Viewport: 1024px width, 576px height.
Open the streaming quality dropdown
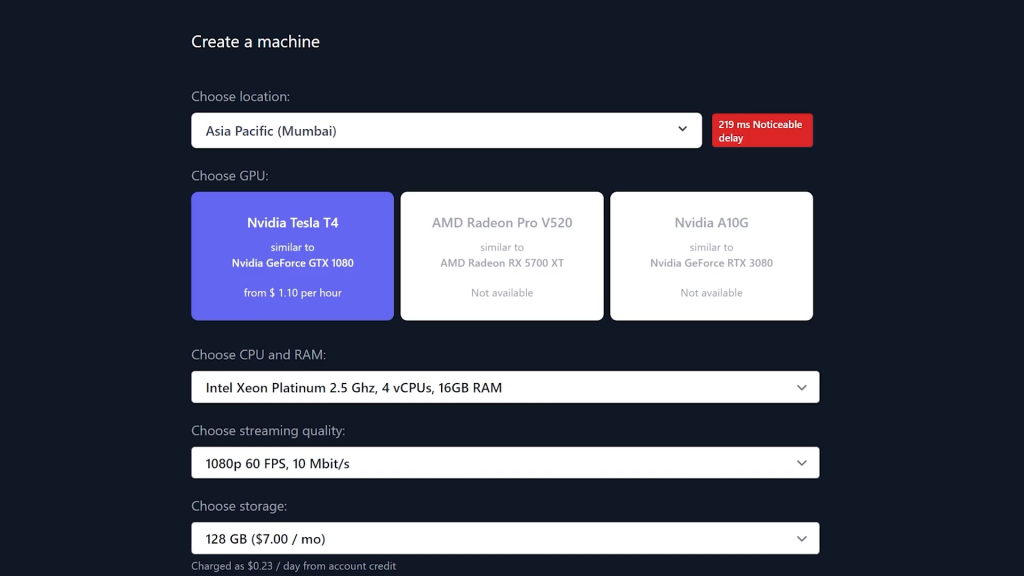pos(505,463)
